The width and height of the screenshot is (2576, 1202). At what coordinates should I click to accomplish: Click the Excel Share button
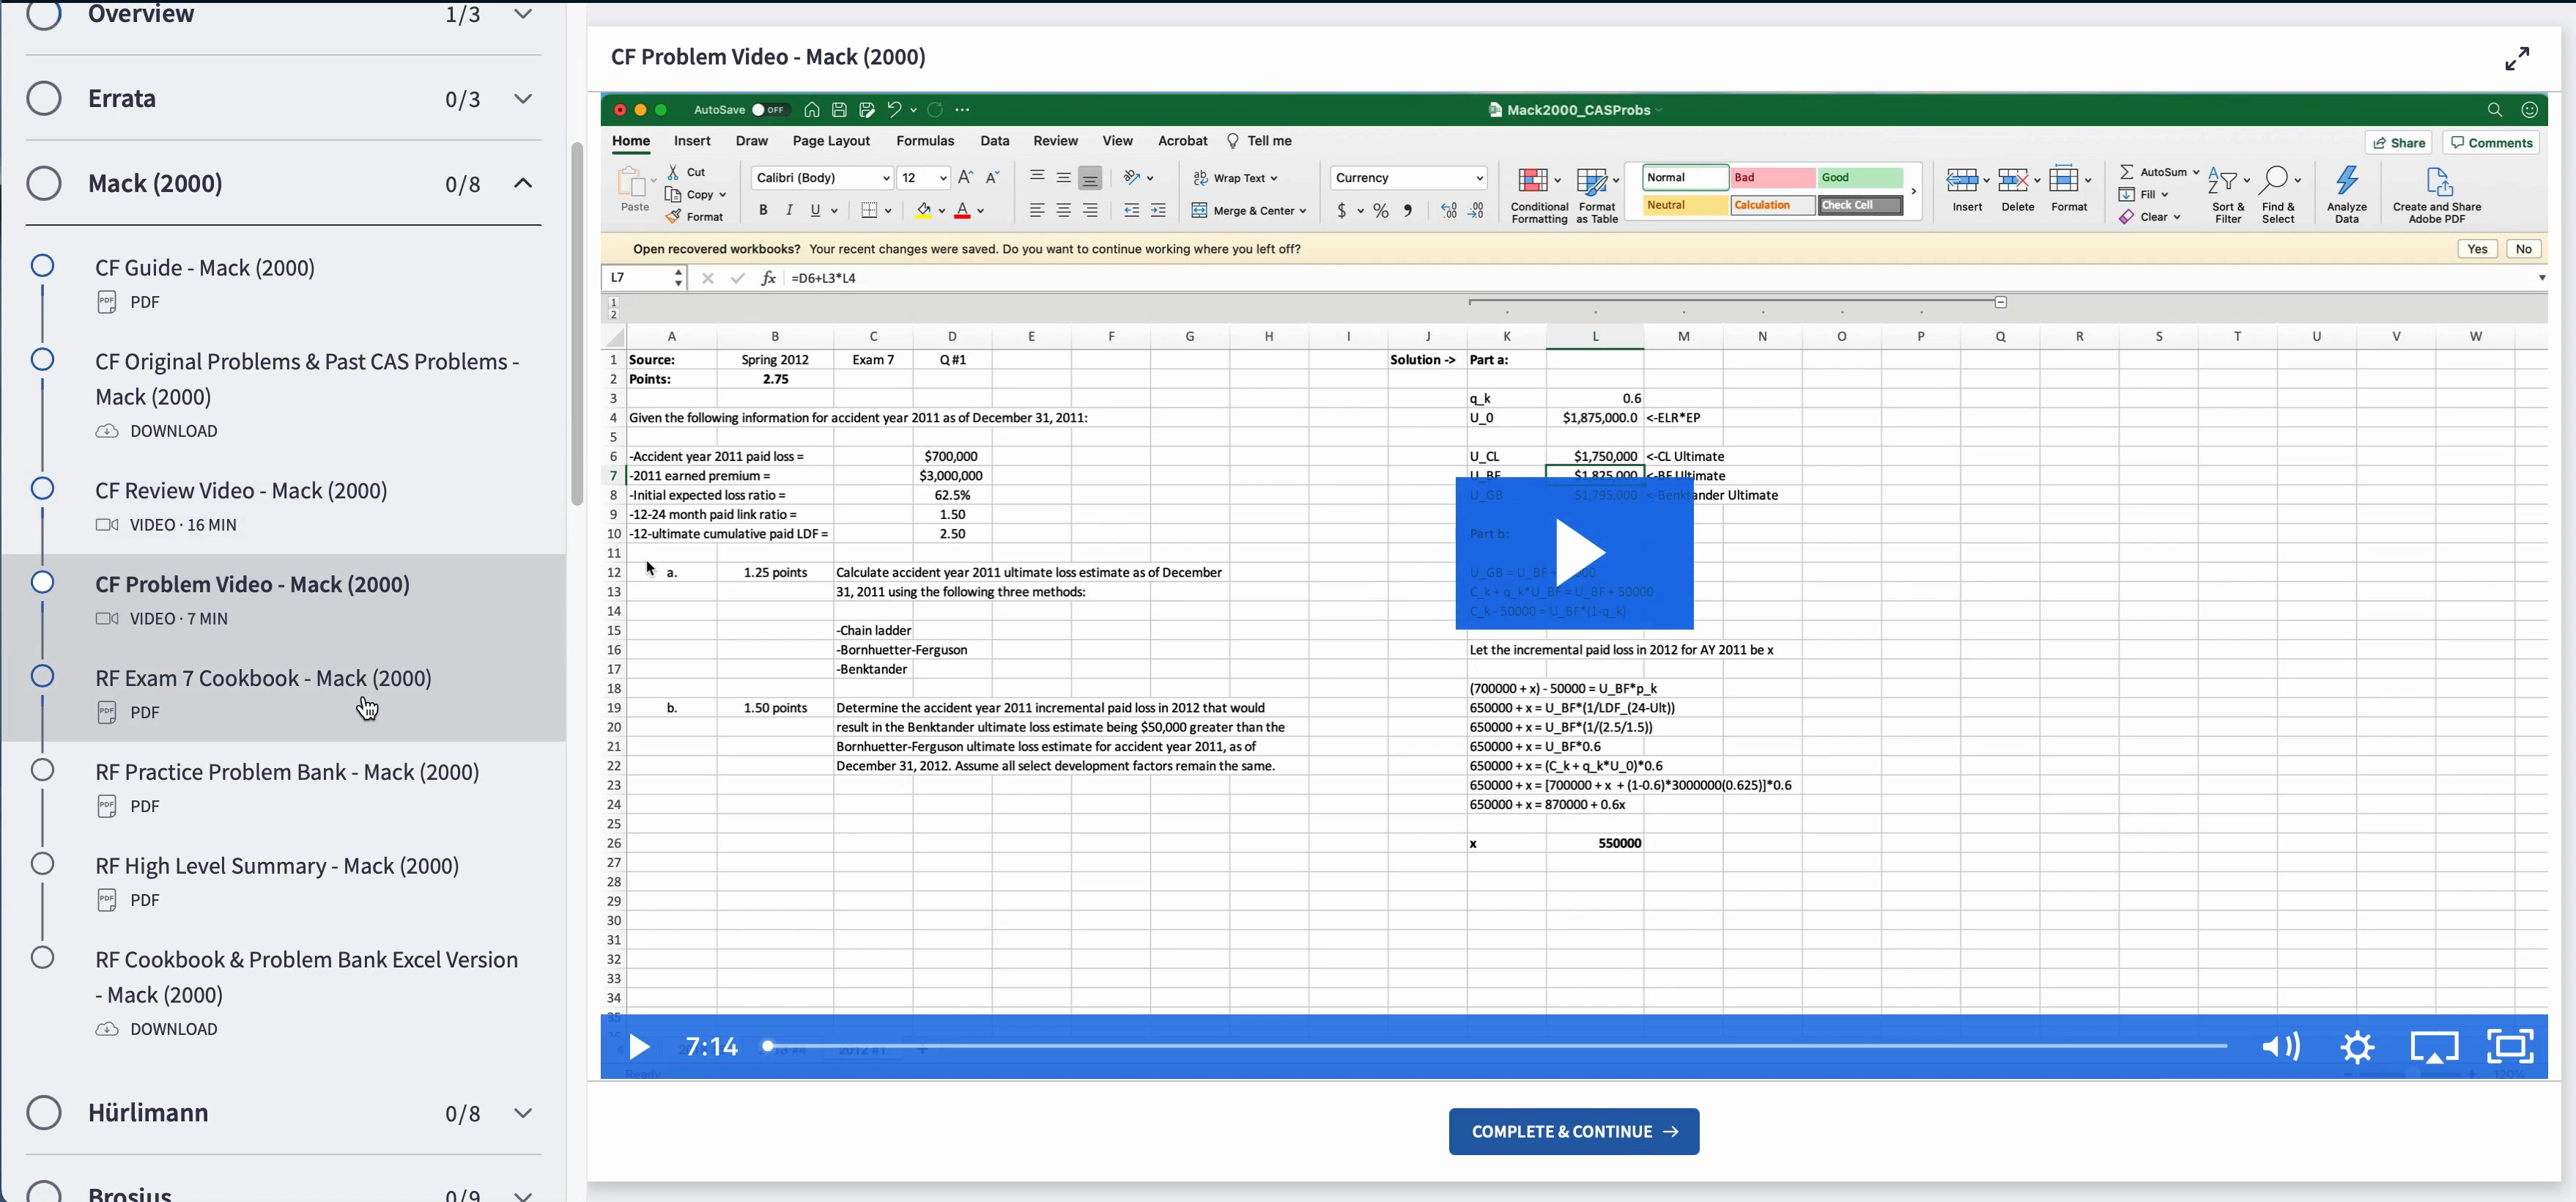[2399, 143]
